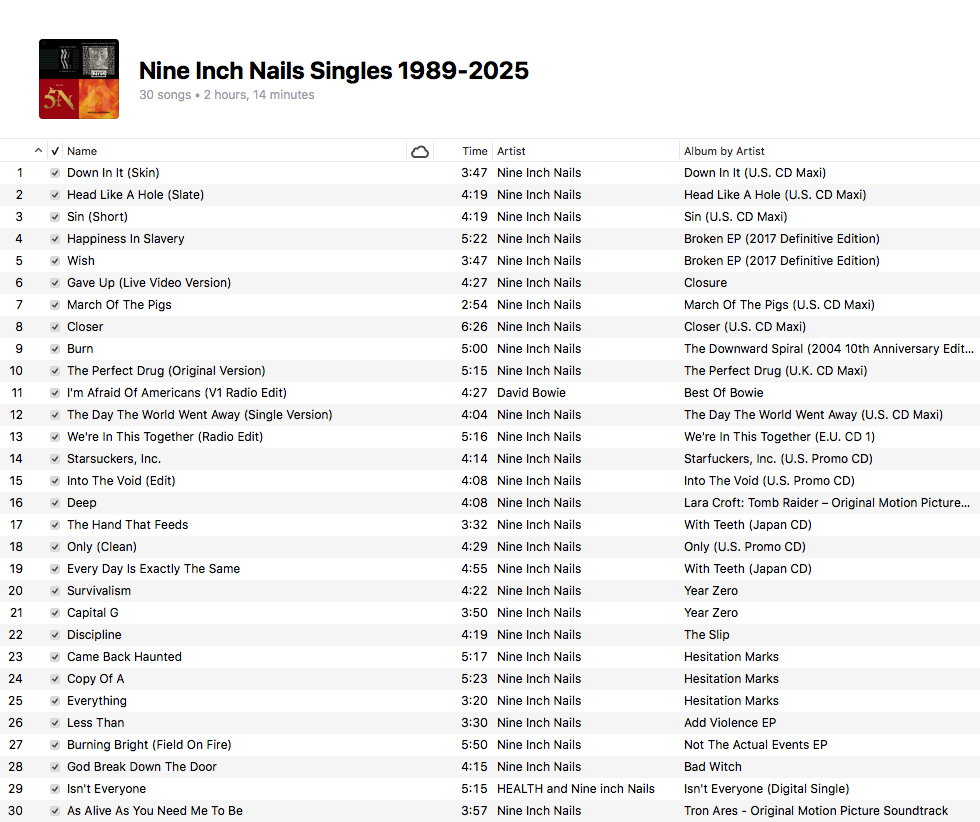Click the iCloud status column header icon
Viewport: 980px width, 822px height.
click(420, 151)
